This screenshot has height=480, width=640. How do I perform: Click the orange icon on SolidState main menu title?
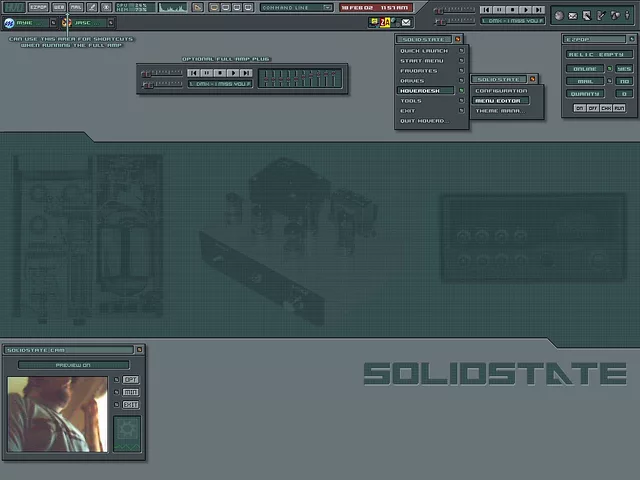pyautogui.click(x=458, y=39)
